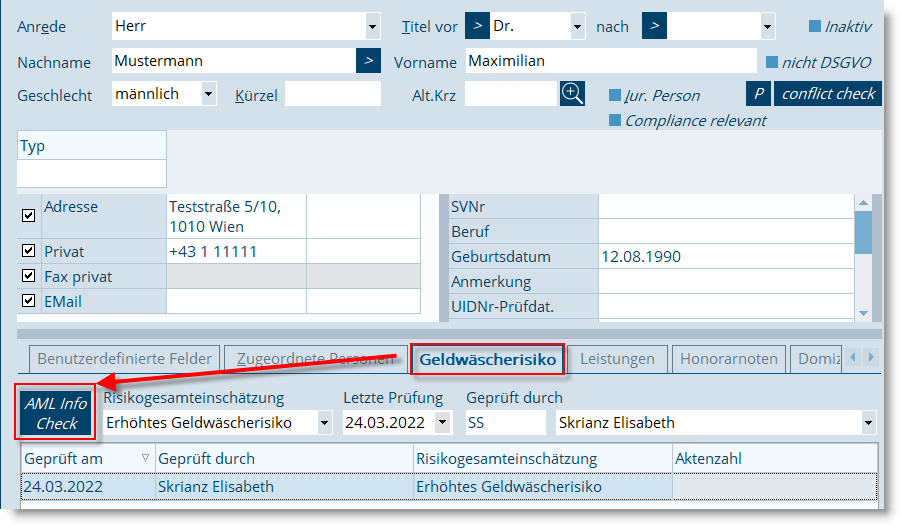
Task: Open the Letzte Prüfung date dropdown
Action: pyautogui.click(x=443, y=423)
